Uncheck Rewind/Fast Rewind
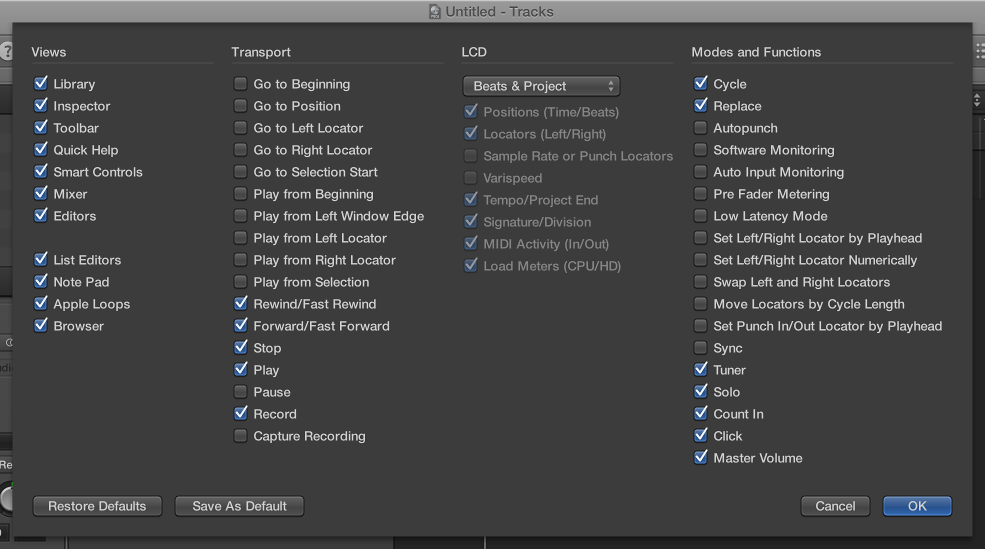986x550 pixels. (240, 304)
